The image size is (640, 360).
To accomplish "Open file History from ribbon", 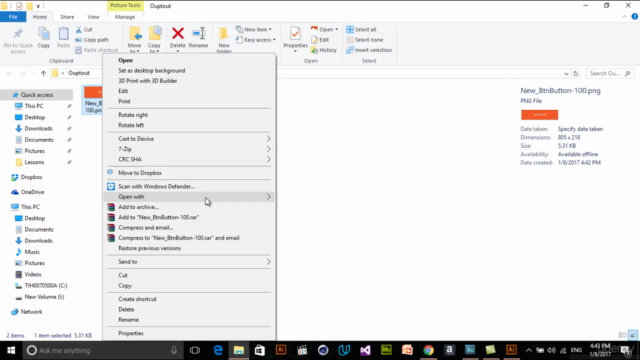I will pos(324,50).
